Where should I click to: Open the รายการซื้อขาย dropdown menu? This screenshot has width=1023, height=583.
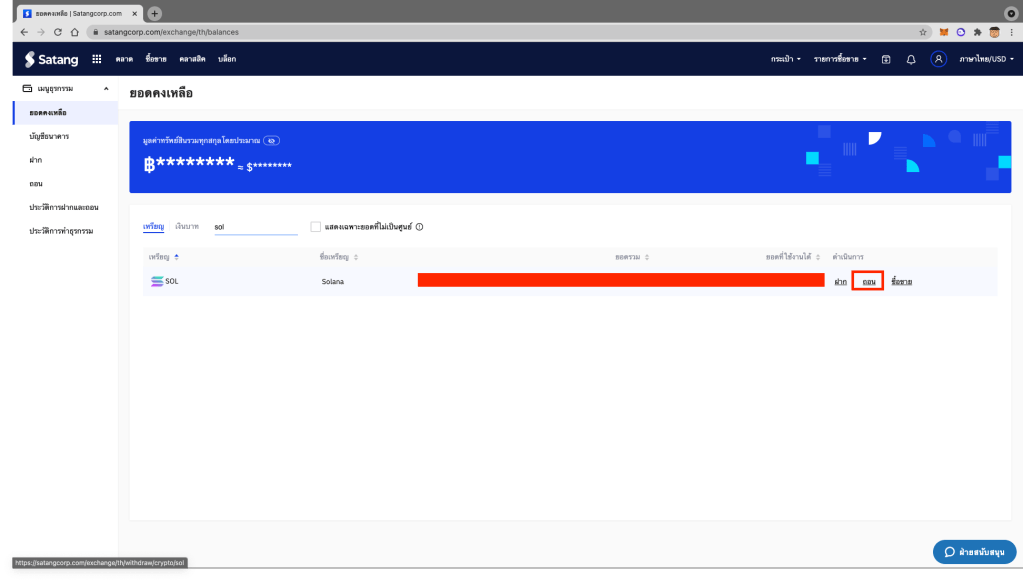[840, 59]
